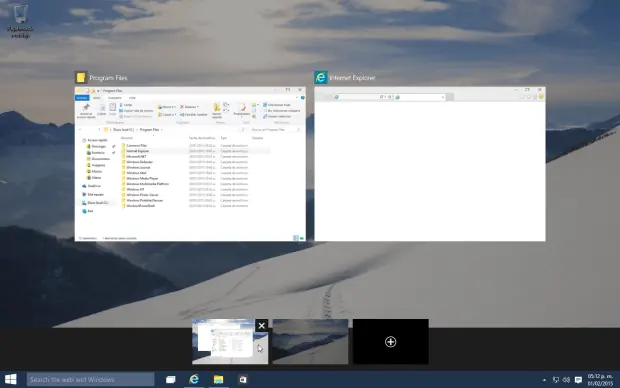The height and width of the screenshot is (388, 620).
Task: Focus the "Search the web and Windows" box
Action: (x=91, y=379)
